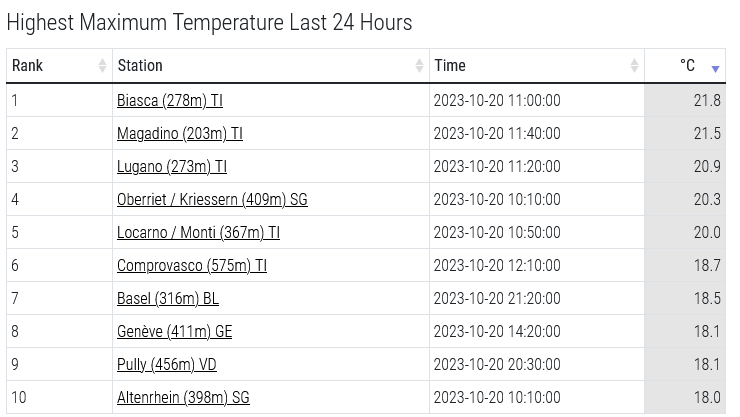Open Locarno / Monti (367m) TI link
This screenshot has height=417, width=740.
coord(198,233)
